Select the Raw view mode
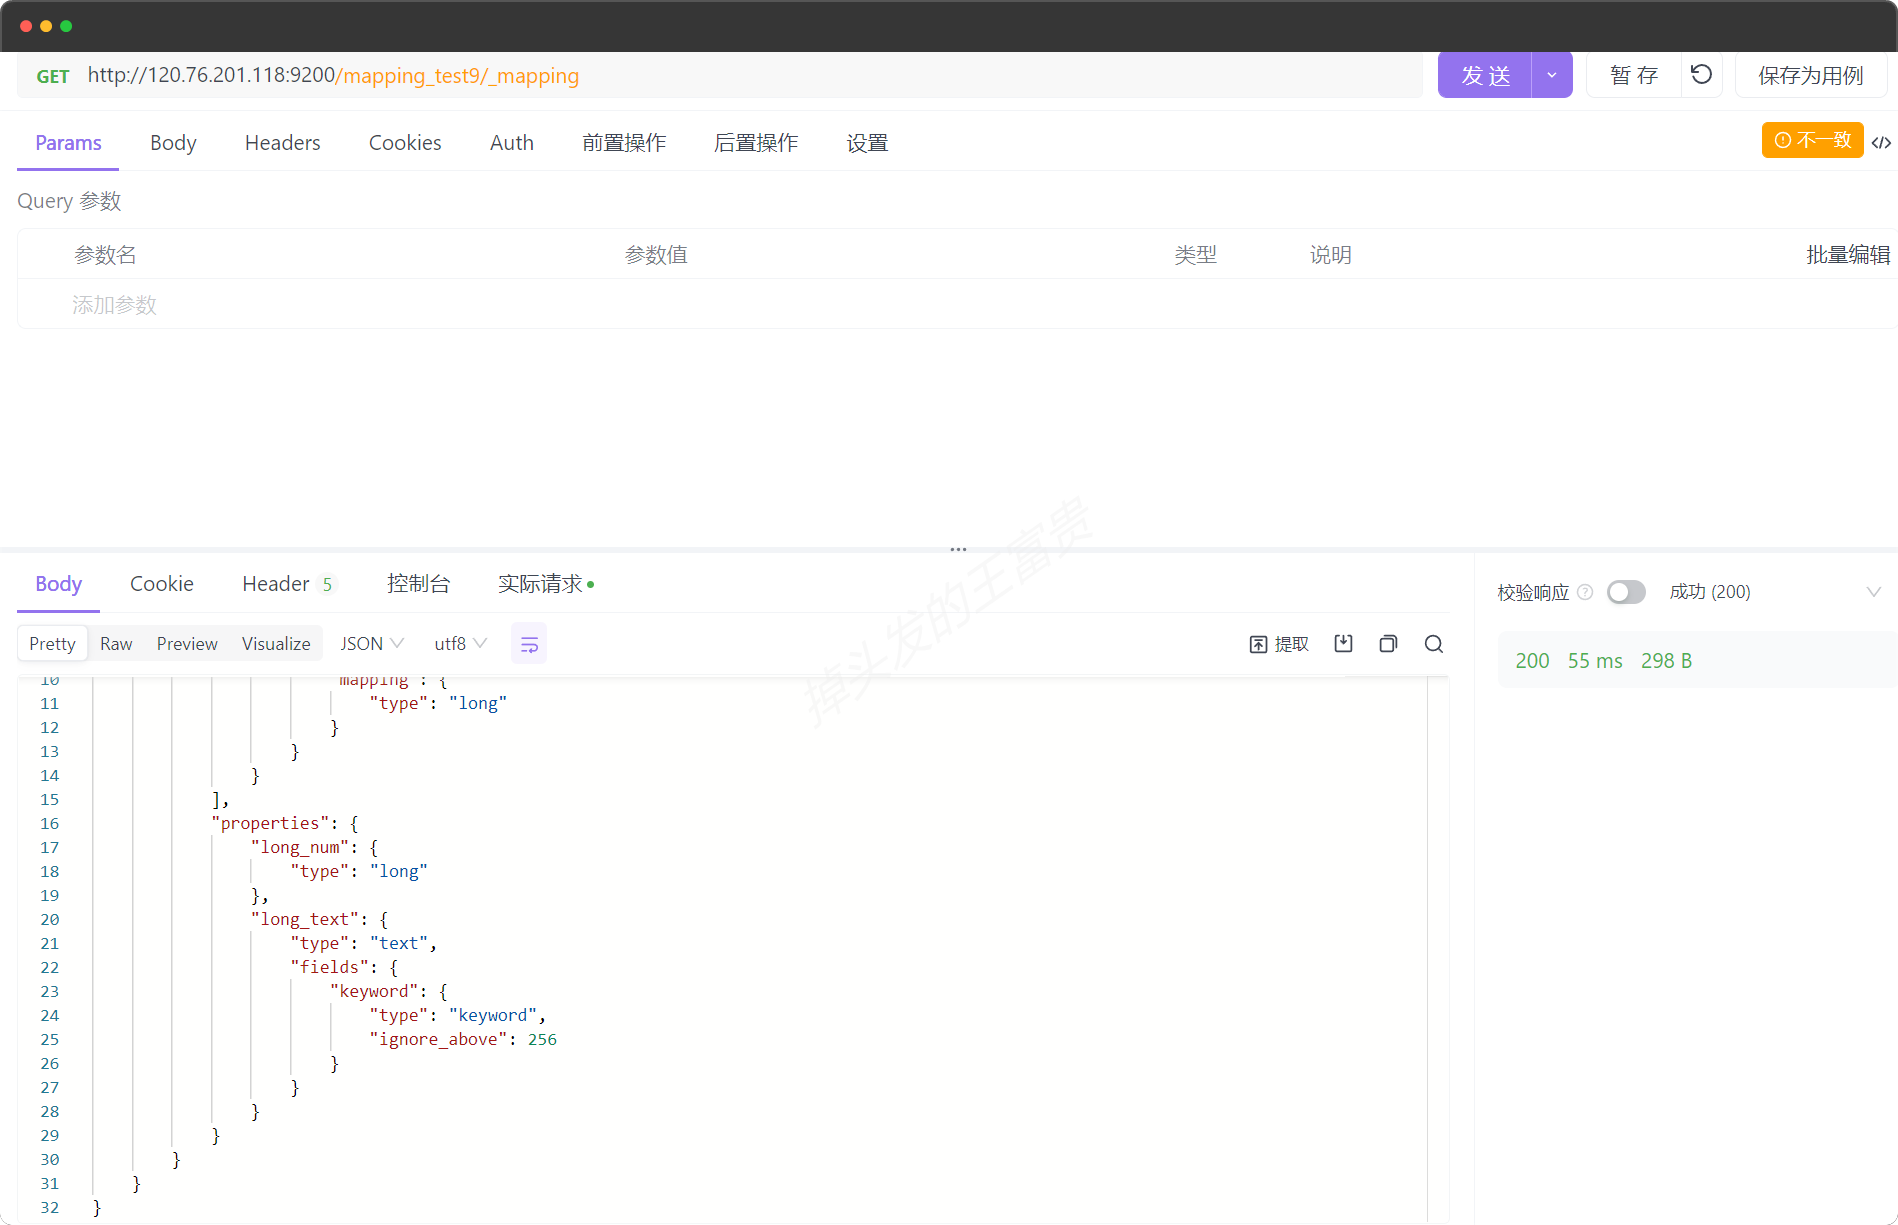This screenshot has height=1225, width=1898. click(x=116, y=644)
